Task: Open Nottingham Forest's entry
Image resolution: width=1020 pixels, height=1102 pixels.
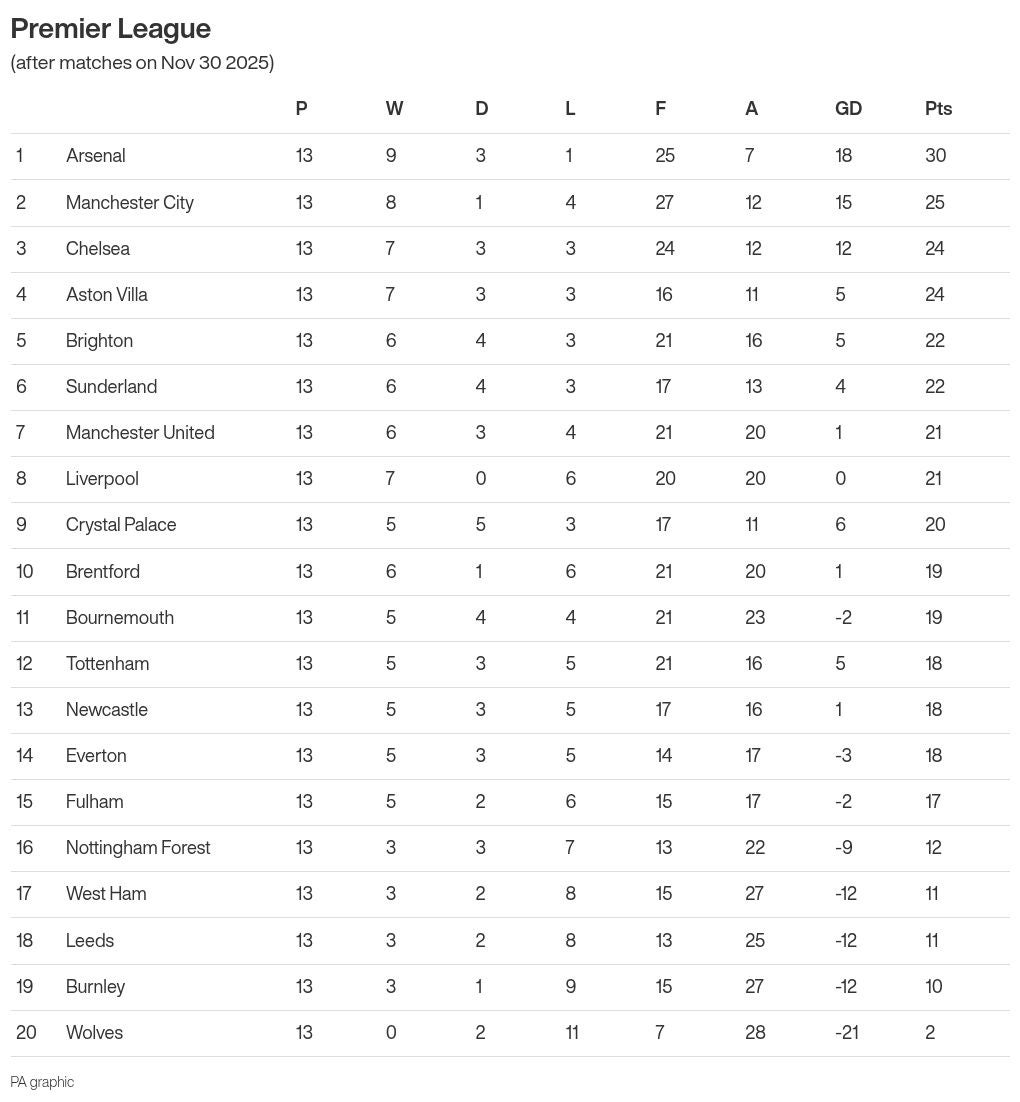Action: point(138,847)
